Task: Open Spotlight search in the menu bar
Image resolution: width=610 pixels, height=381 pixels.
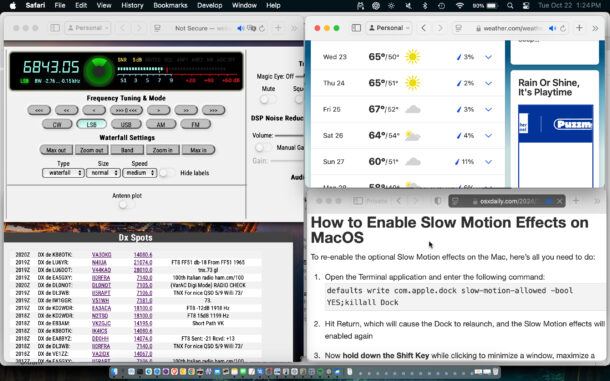Action: click(510, 5)
